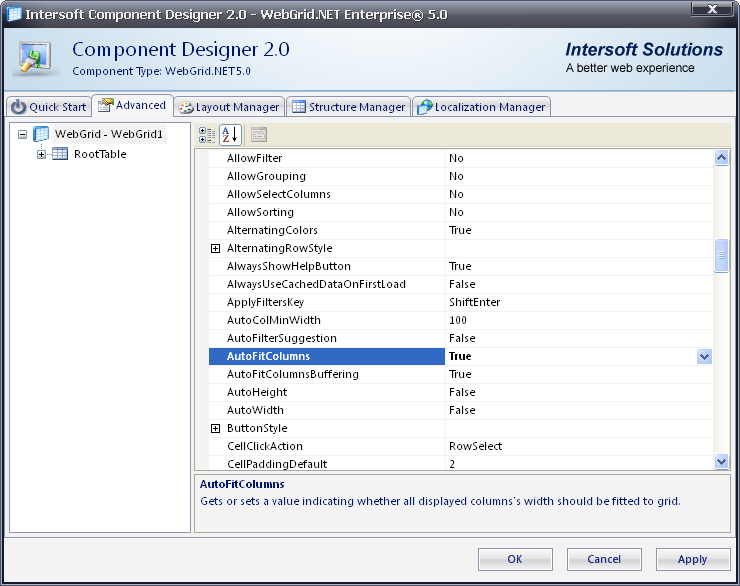Select the RootTable tree item
This screenshot has height=586, width=740.
click(x=100, y=154)
